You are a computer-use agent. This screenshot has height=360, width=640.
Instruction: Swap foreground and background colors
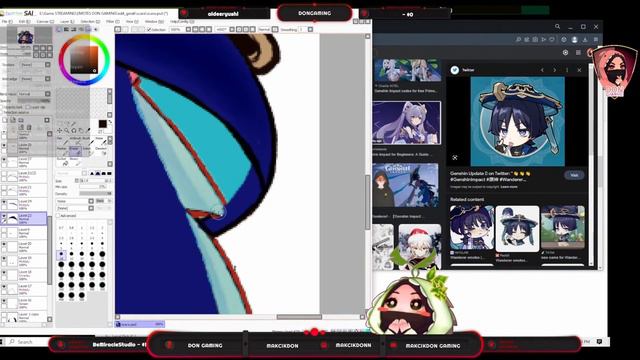pos(110,122)
